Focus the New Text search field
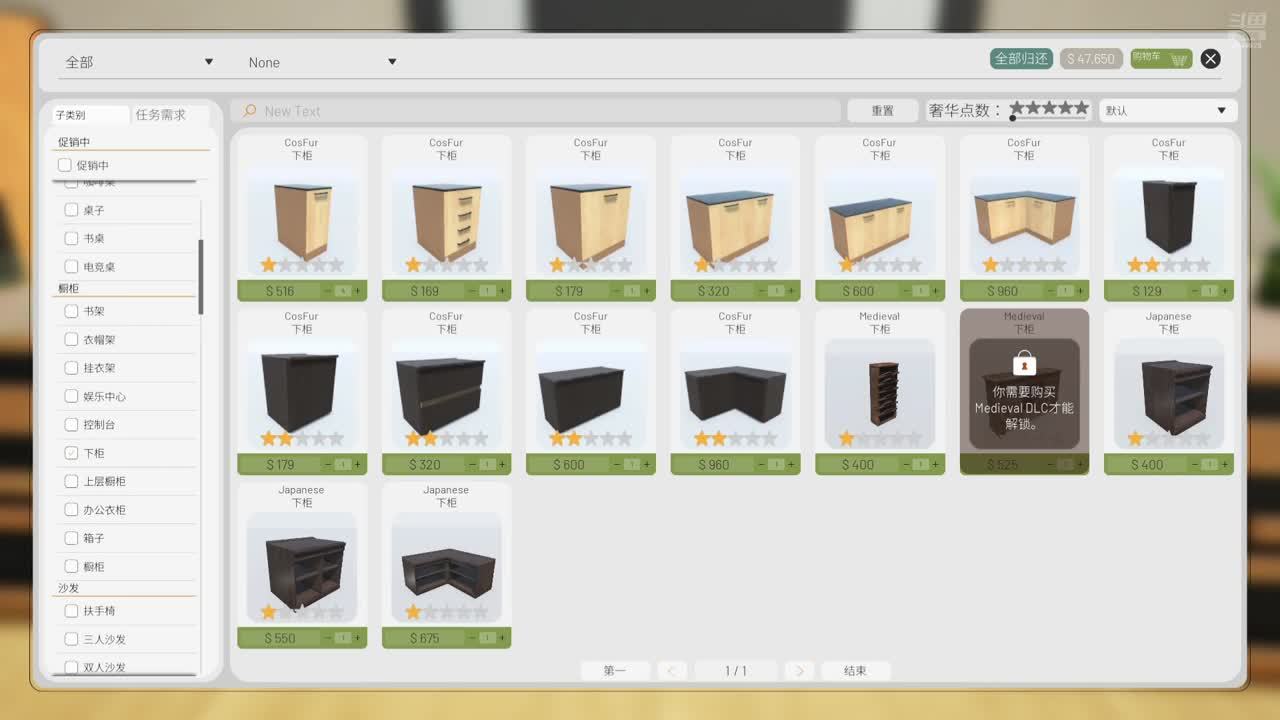The height and width of the screenshot is (720, 1280). [535, 111]
